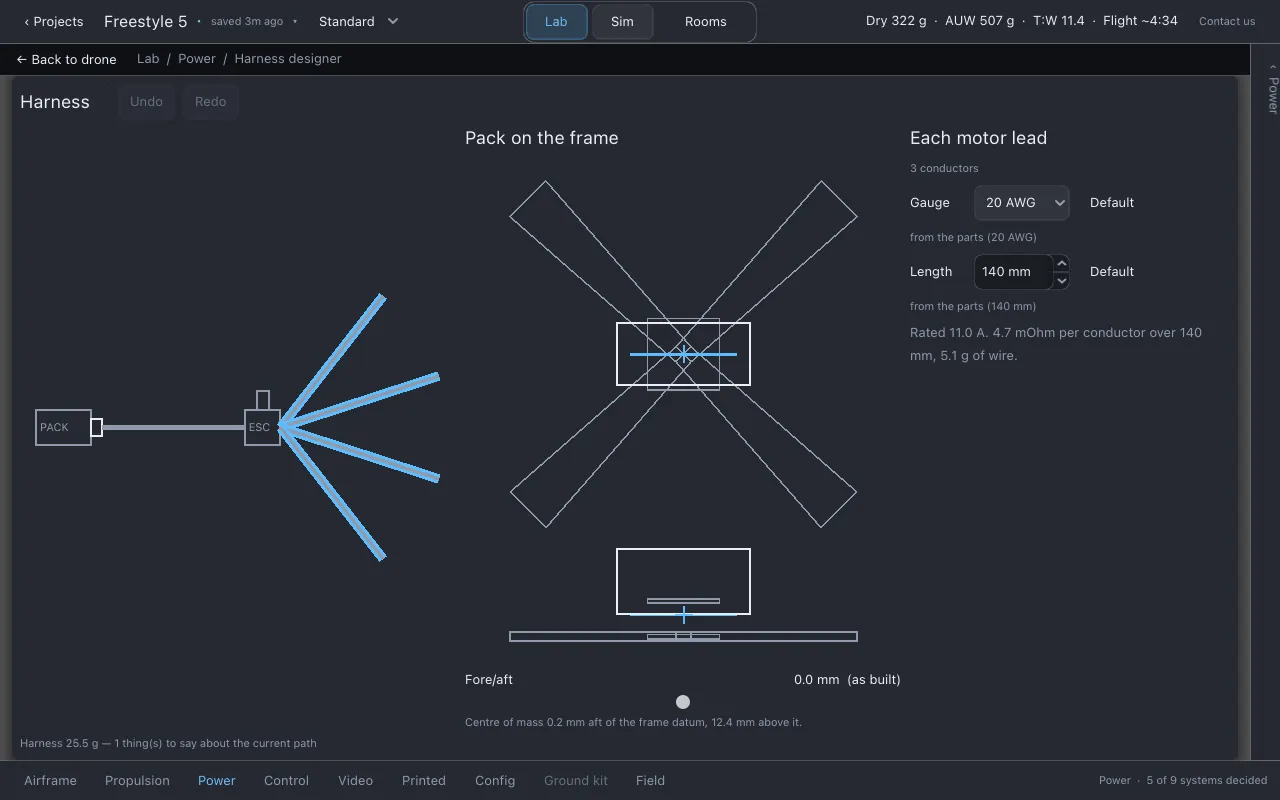This screenshot has height=800, width=1280.
Task: Select the ESC block in harness diagram
Action: coord(262,427)
